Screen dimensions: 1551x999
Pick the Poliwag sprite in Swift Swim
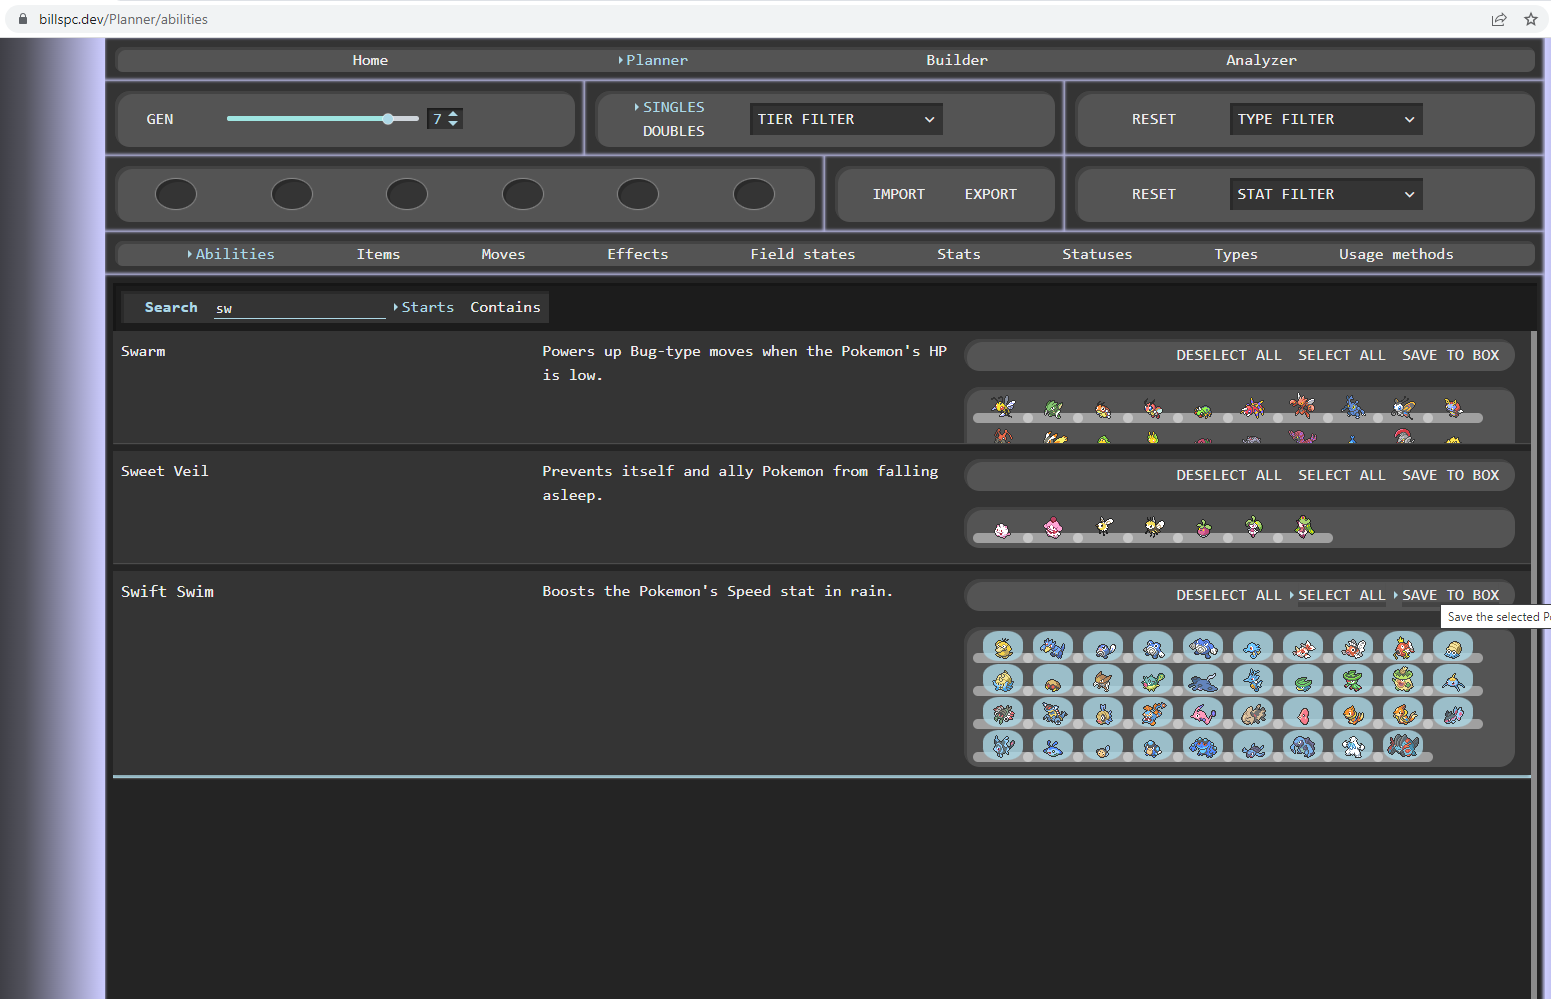[x=1103, y=647]
